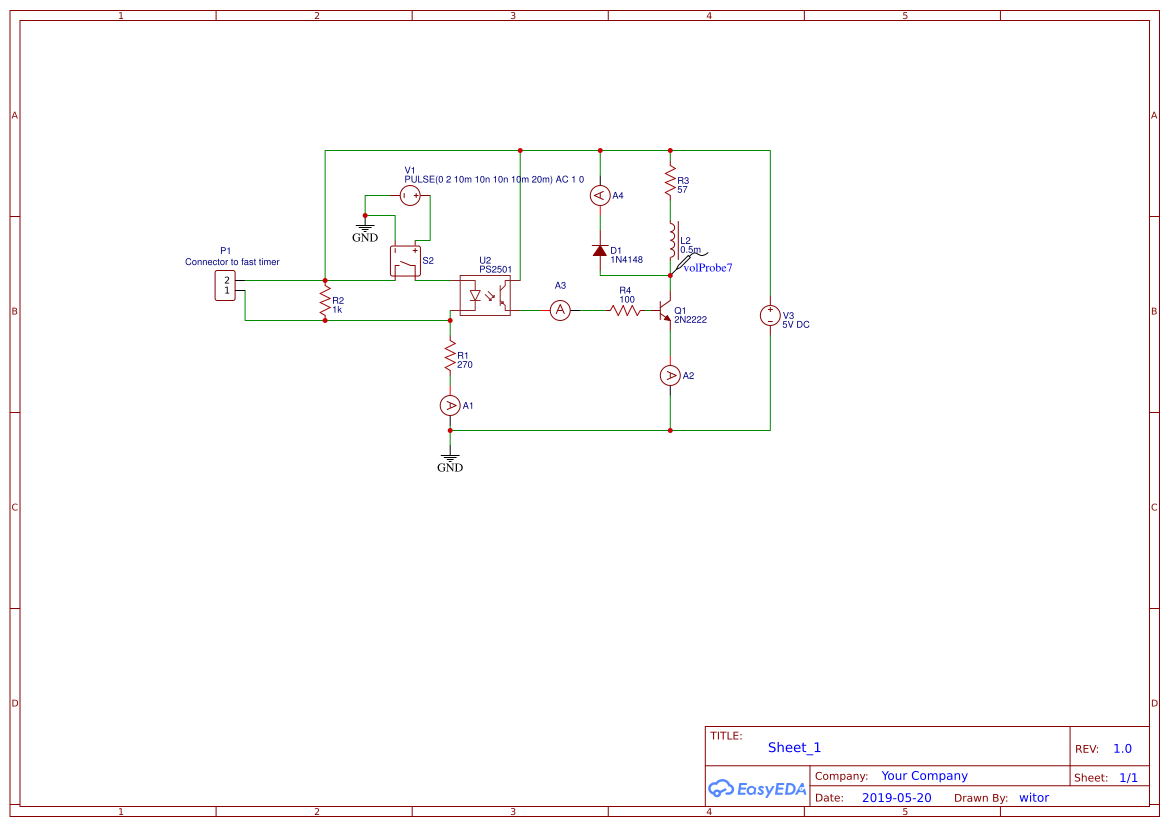Select ammeter A2 below the transistor
Image resolution: width=1171 pixels, height=827 pixels.
(x=671, y=376)
